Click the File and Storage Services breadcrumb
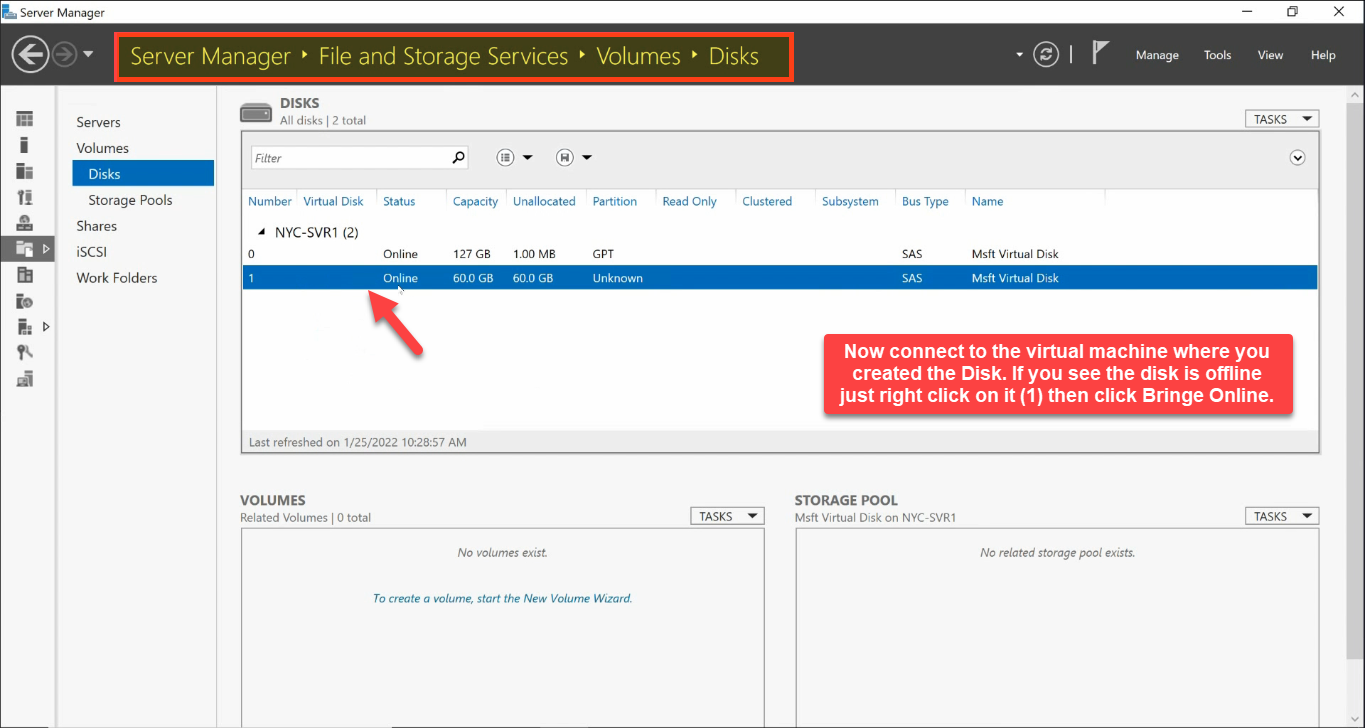Viewport: 1365px width, 728px height. pyautogui.click(x=443, y=56)
